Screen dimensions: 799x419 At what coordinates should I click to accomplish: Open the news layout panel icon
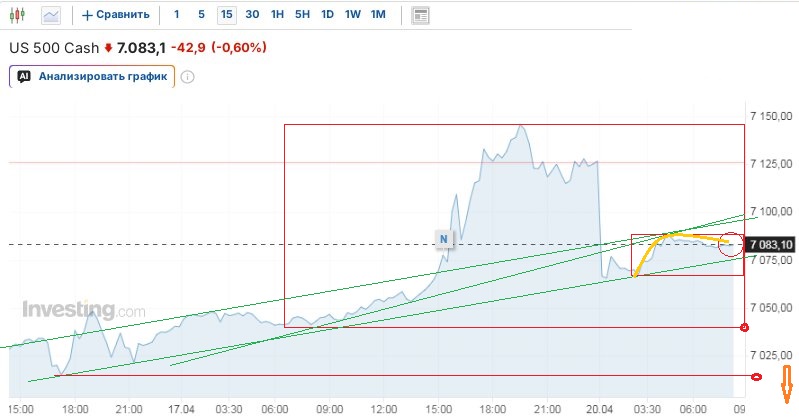(x=420, y=15)
